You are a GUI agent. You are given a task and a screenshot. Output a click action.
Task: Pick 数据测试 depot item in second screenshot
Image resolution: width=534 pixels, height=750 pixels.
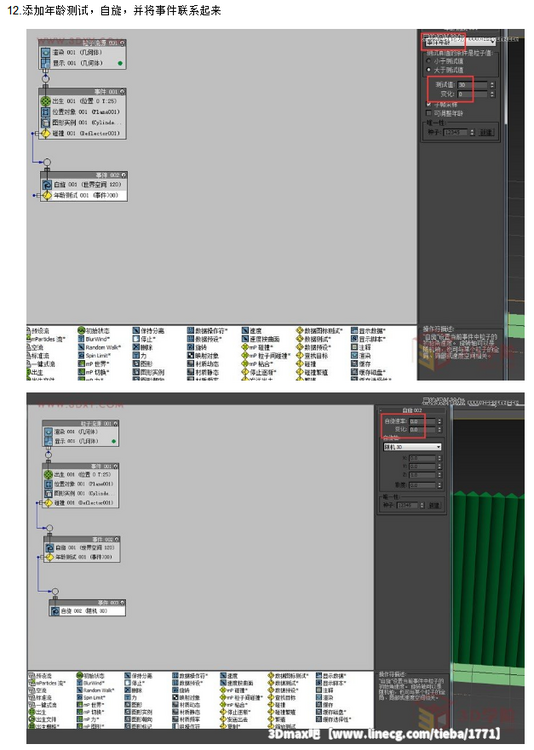click(283, 683)
